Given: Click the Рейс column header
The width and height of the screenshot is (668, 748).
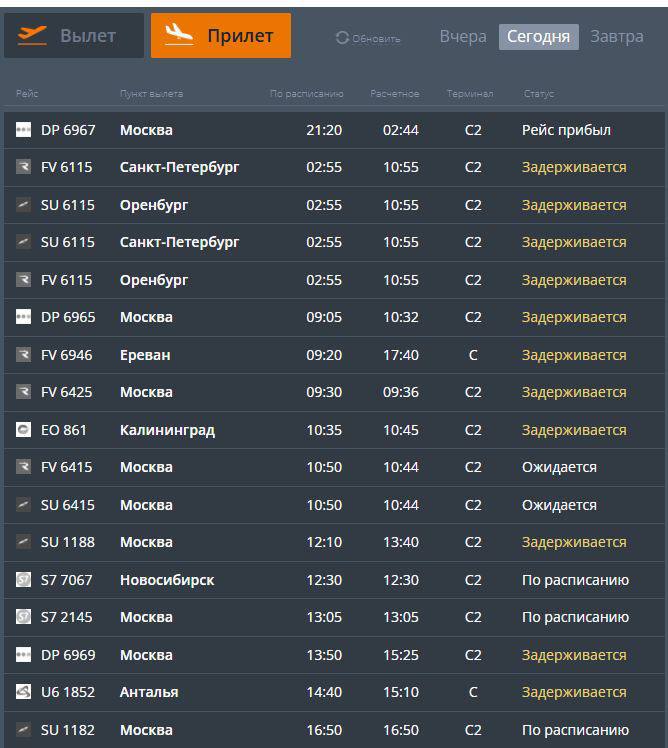Looking at the screenshot, I should point(27,94).
